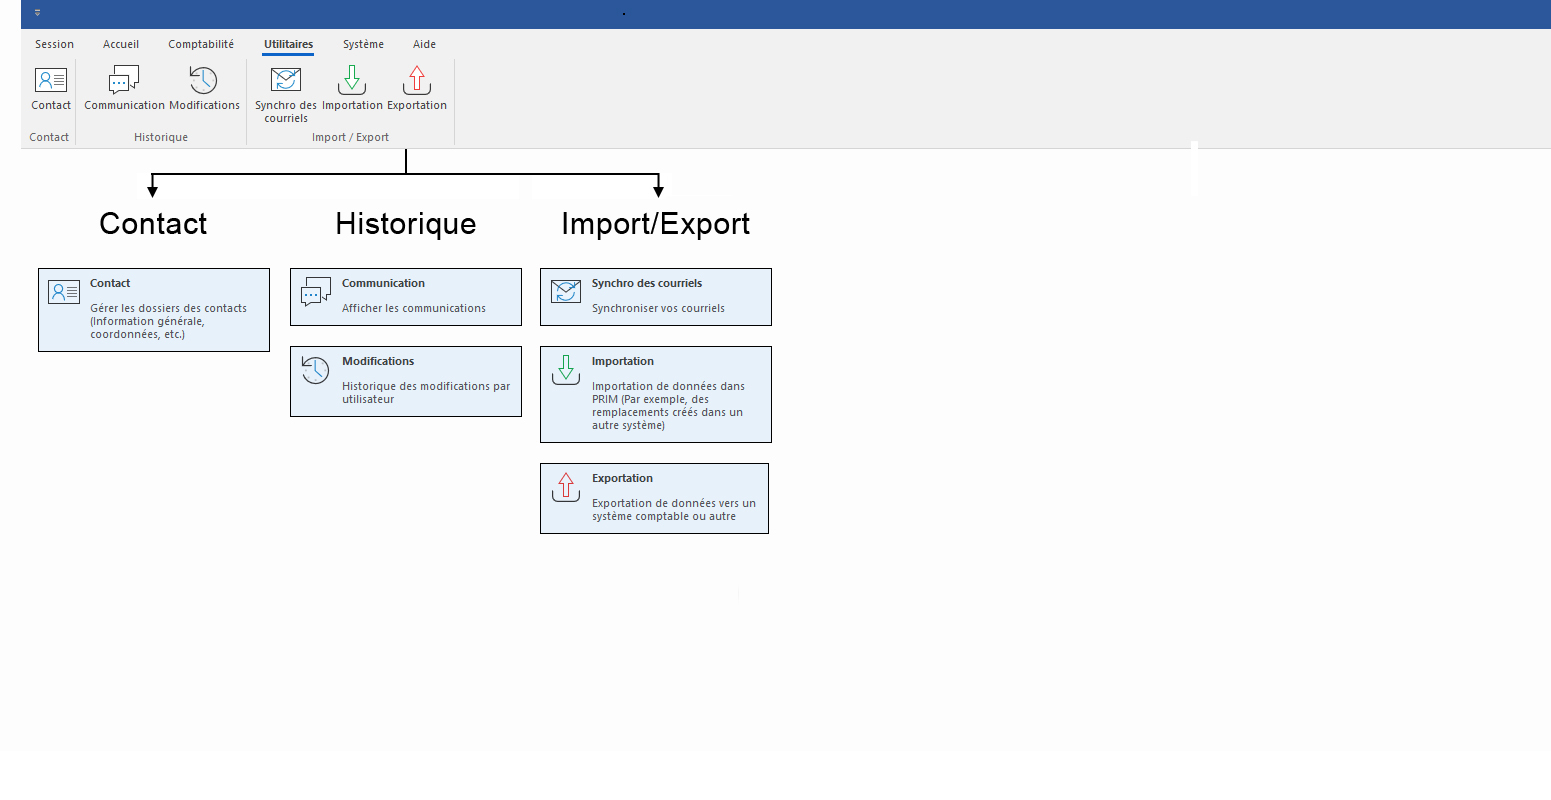This screenshot has width=1551, height=800.
Task: Select the 'Gérer les dossiers des contacts' card
Action: [154, 310]
